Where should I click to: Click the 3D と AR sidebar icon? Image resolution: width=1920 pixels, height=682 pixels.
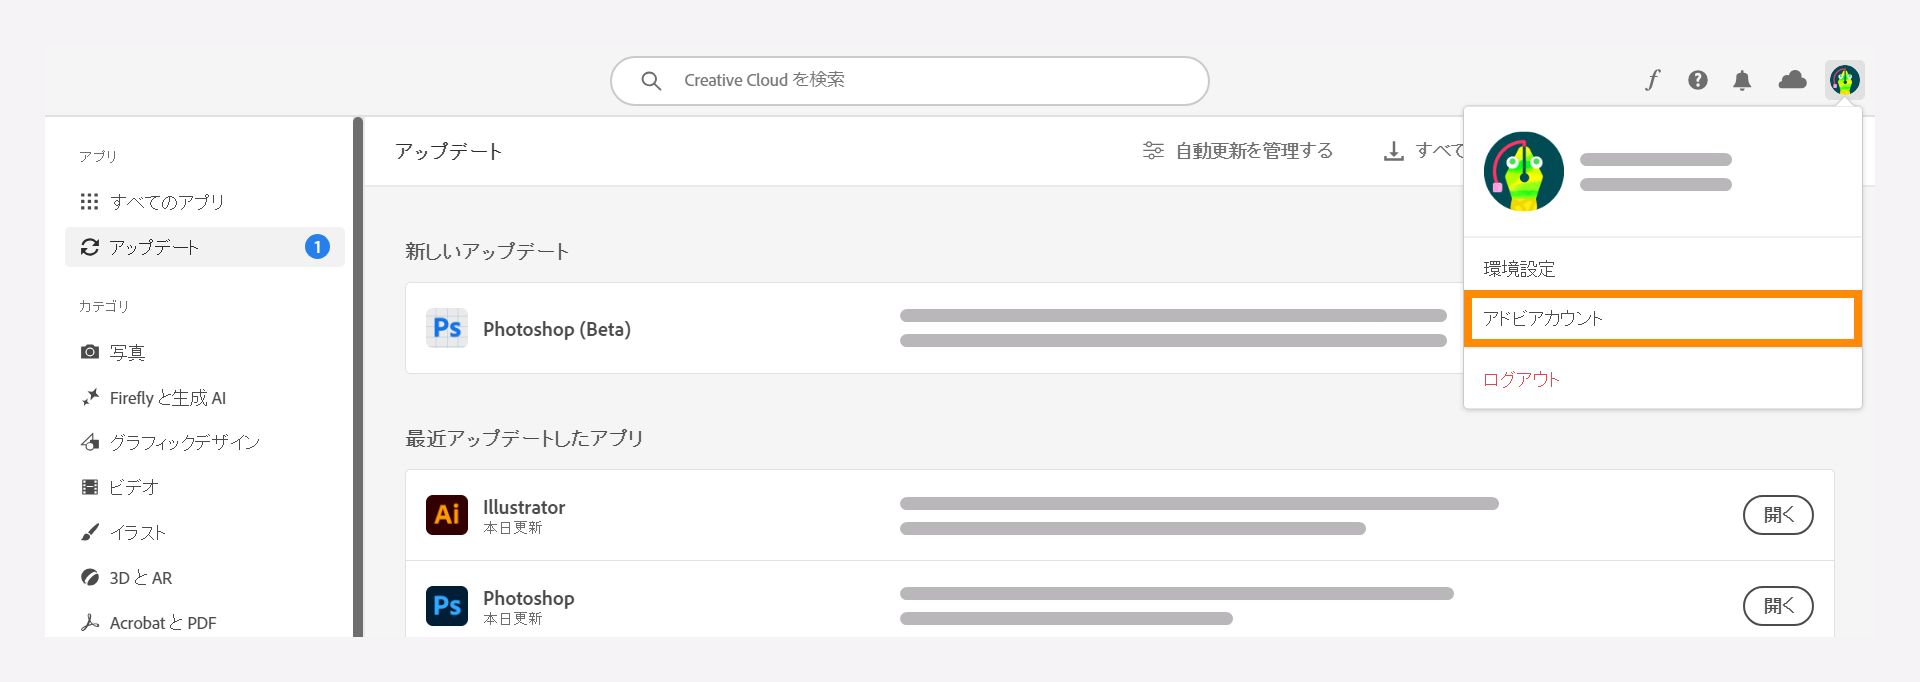pyautogui.click(x=90, y=578)
